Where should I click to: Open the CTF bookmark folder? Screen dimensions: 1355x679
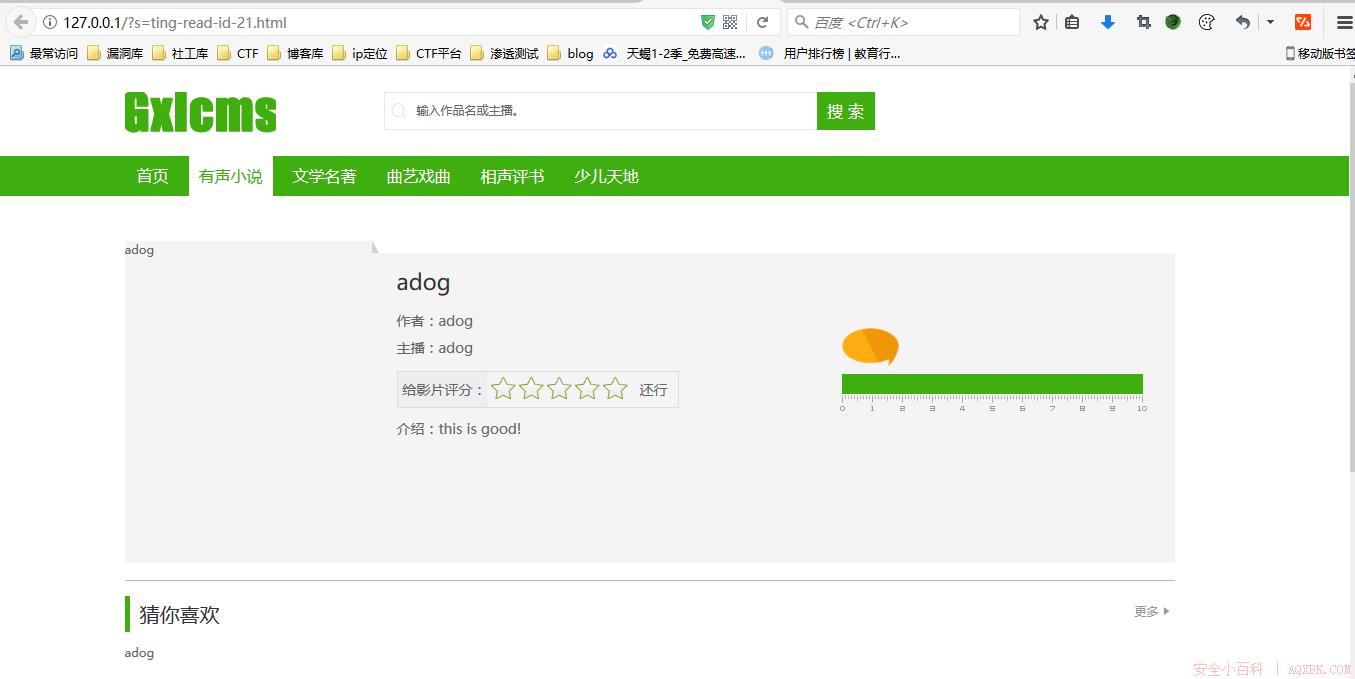238,53
